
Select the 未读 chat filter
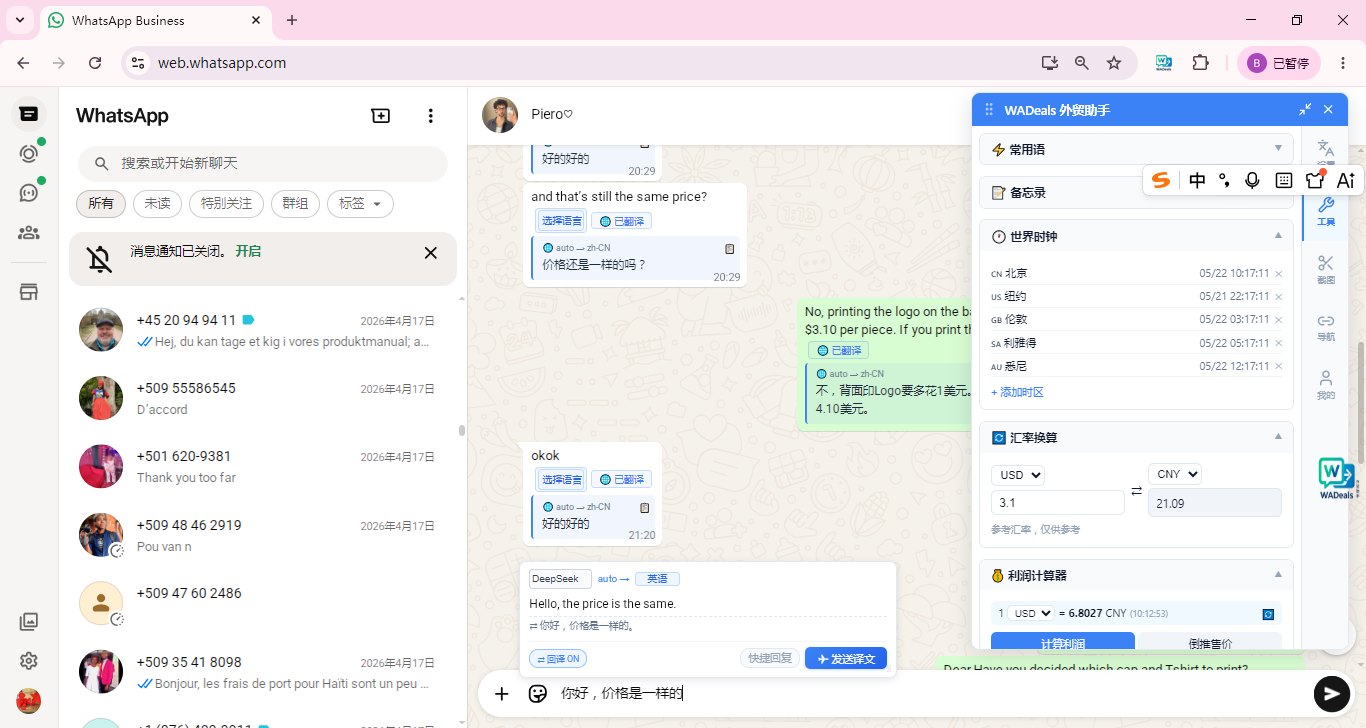(157, 204)
